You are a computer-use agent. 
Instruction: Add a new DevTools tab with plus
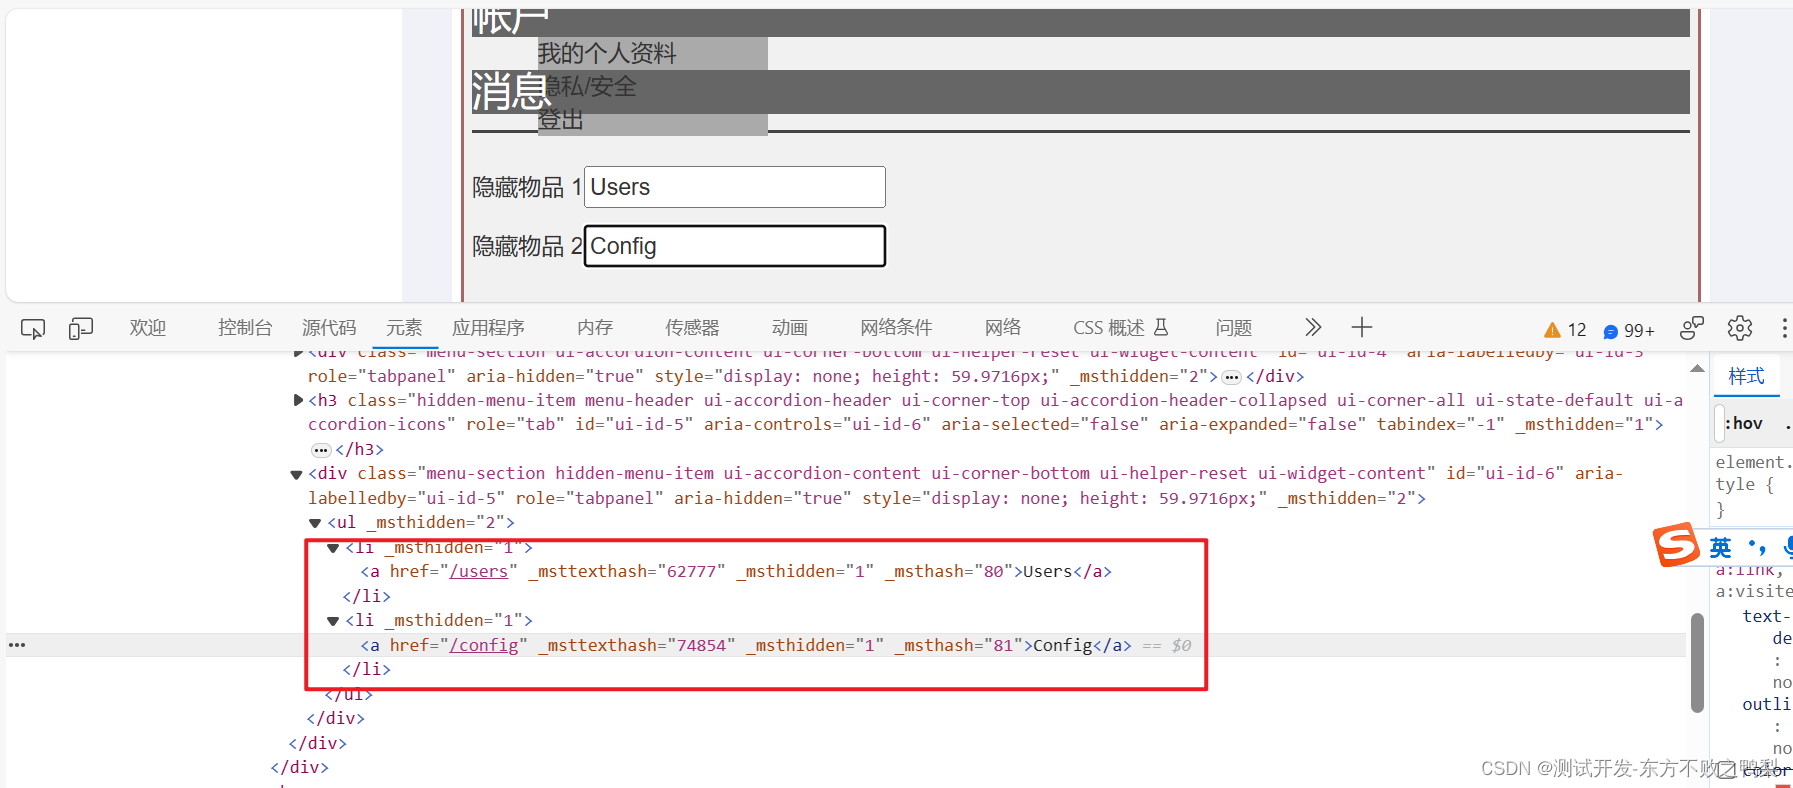point(1362,327)
